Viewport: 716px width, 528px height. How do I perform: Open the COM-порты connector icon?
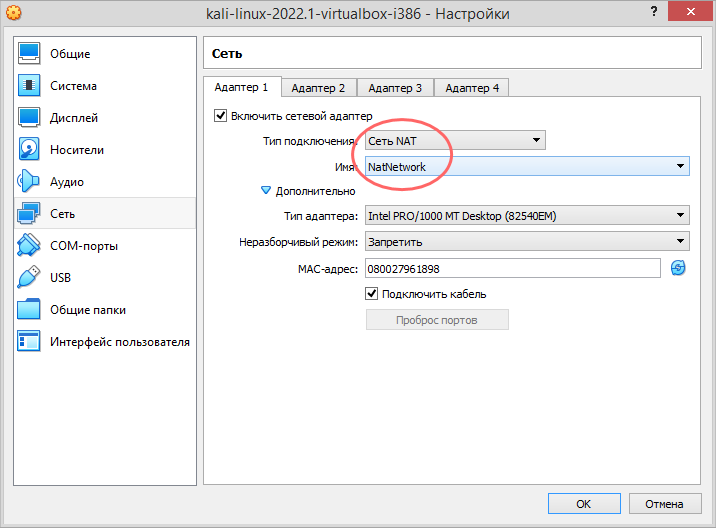coord(29,245)
